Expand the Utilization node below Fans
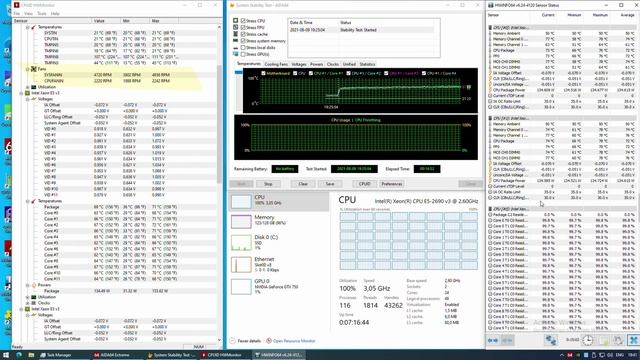Image resolution: width=640 pixels, height=360 pixels. tap(28, 87)
